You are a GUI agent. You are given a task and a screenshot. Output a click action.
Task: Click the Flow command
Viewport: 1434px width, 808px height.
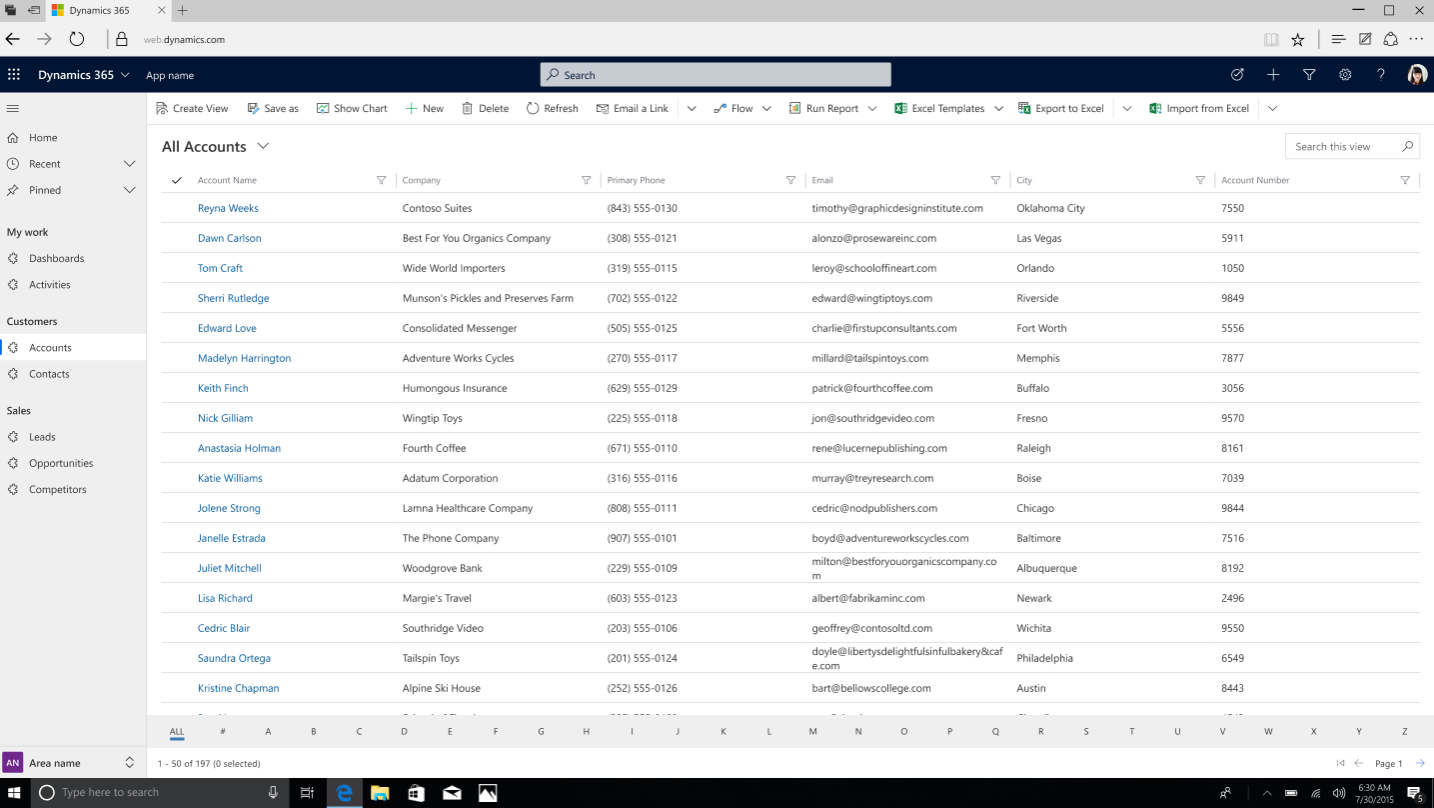click(733, 108)
